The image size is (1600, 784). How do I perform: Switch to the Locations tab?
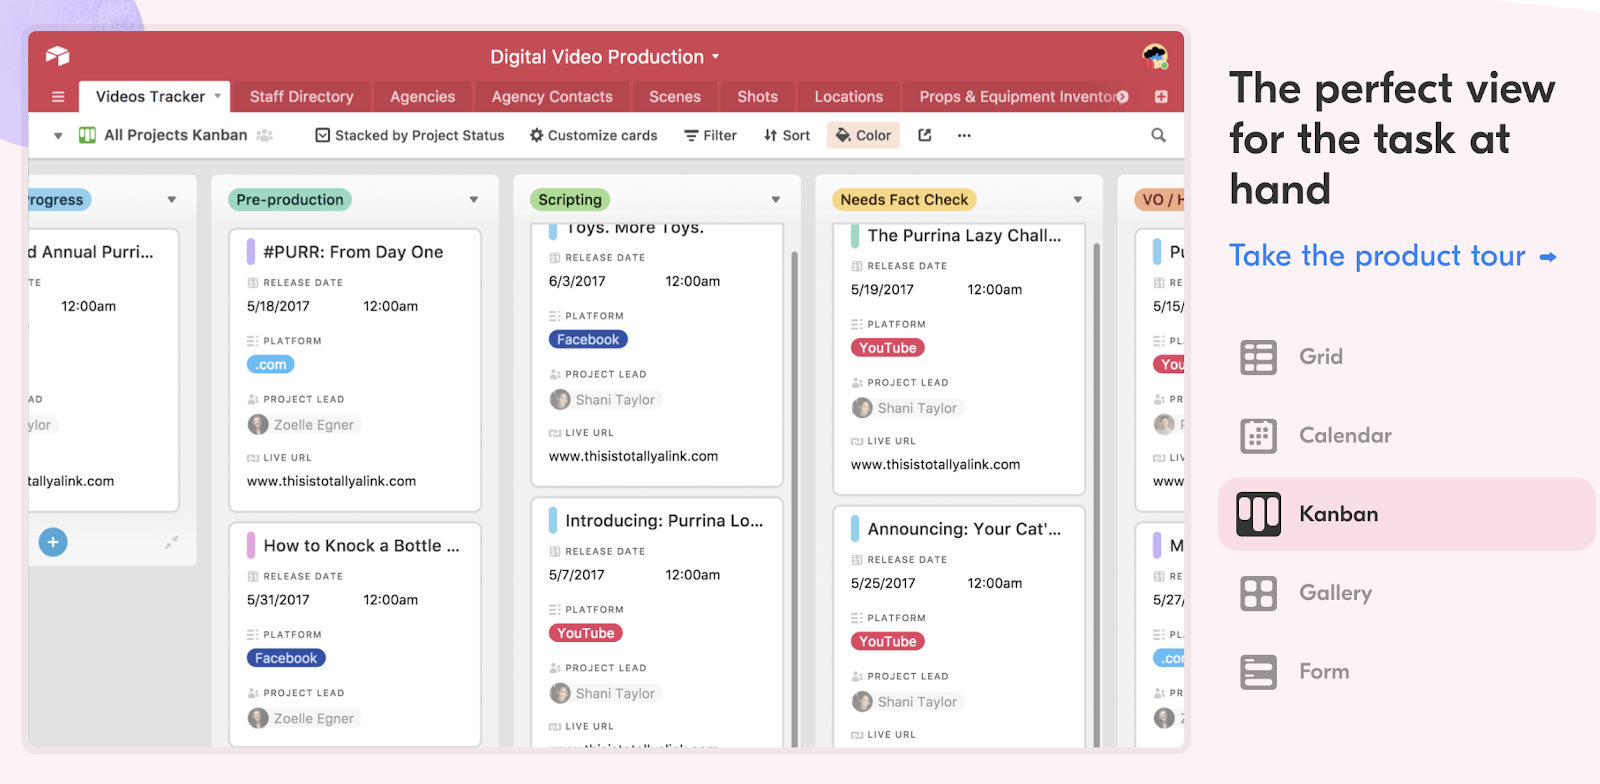[848, 97]
